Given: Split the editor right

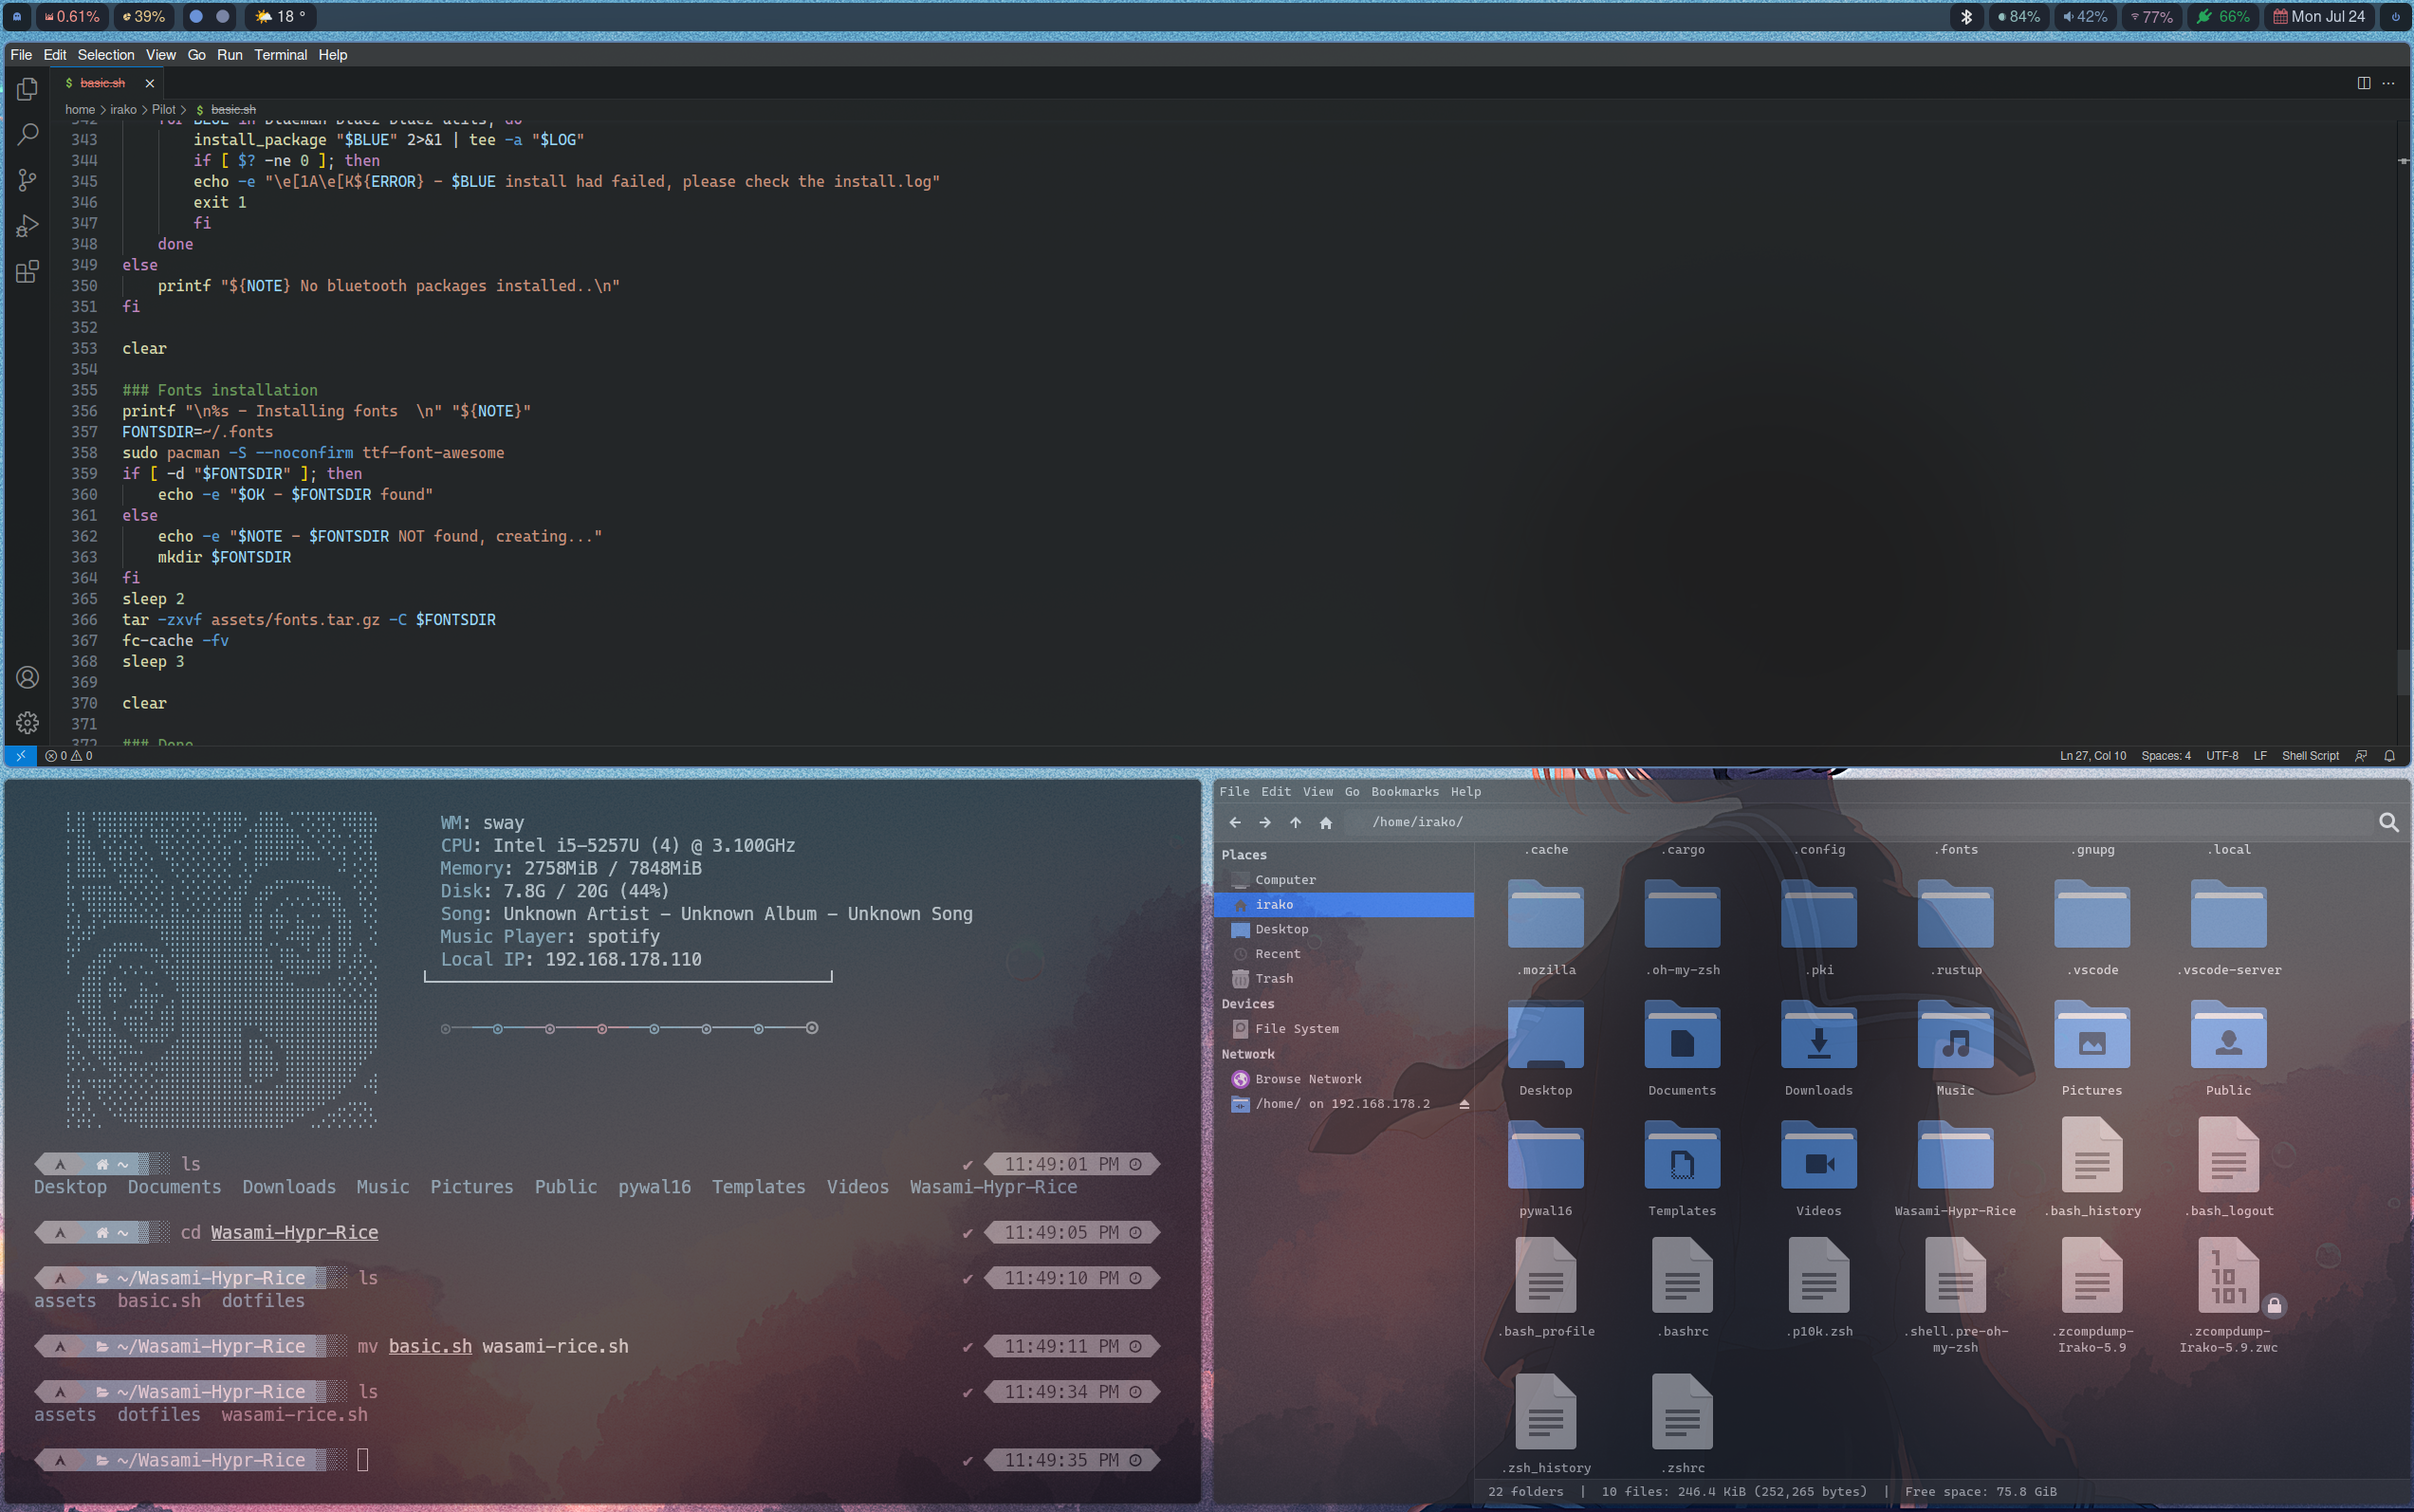Looking at the screenshot, I should coord(2364,83).
